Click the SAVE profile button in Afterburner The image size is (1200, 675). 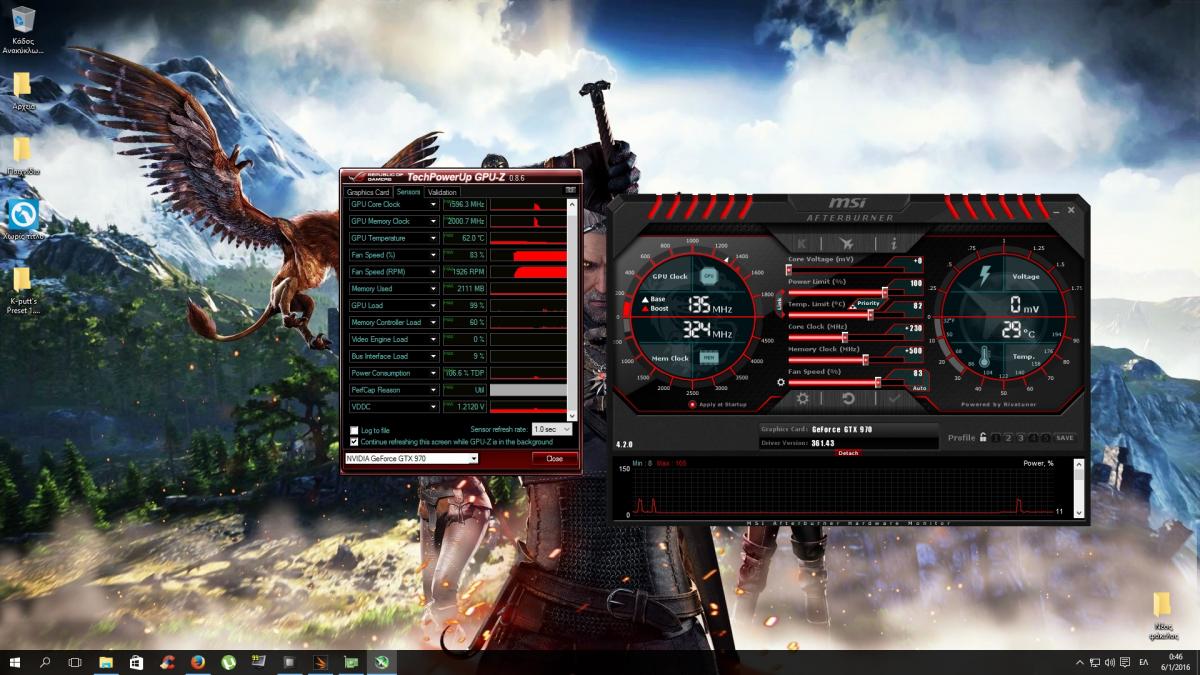(x=1065, y=438)
